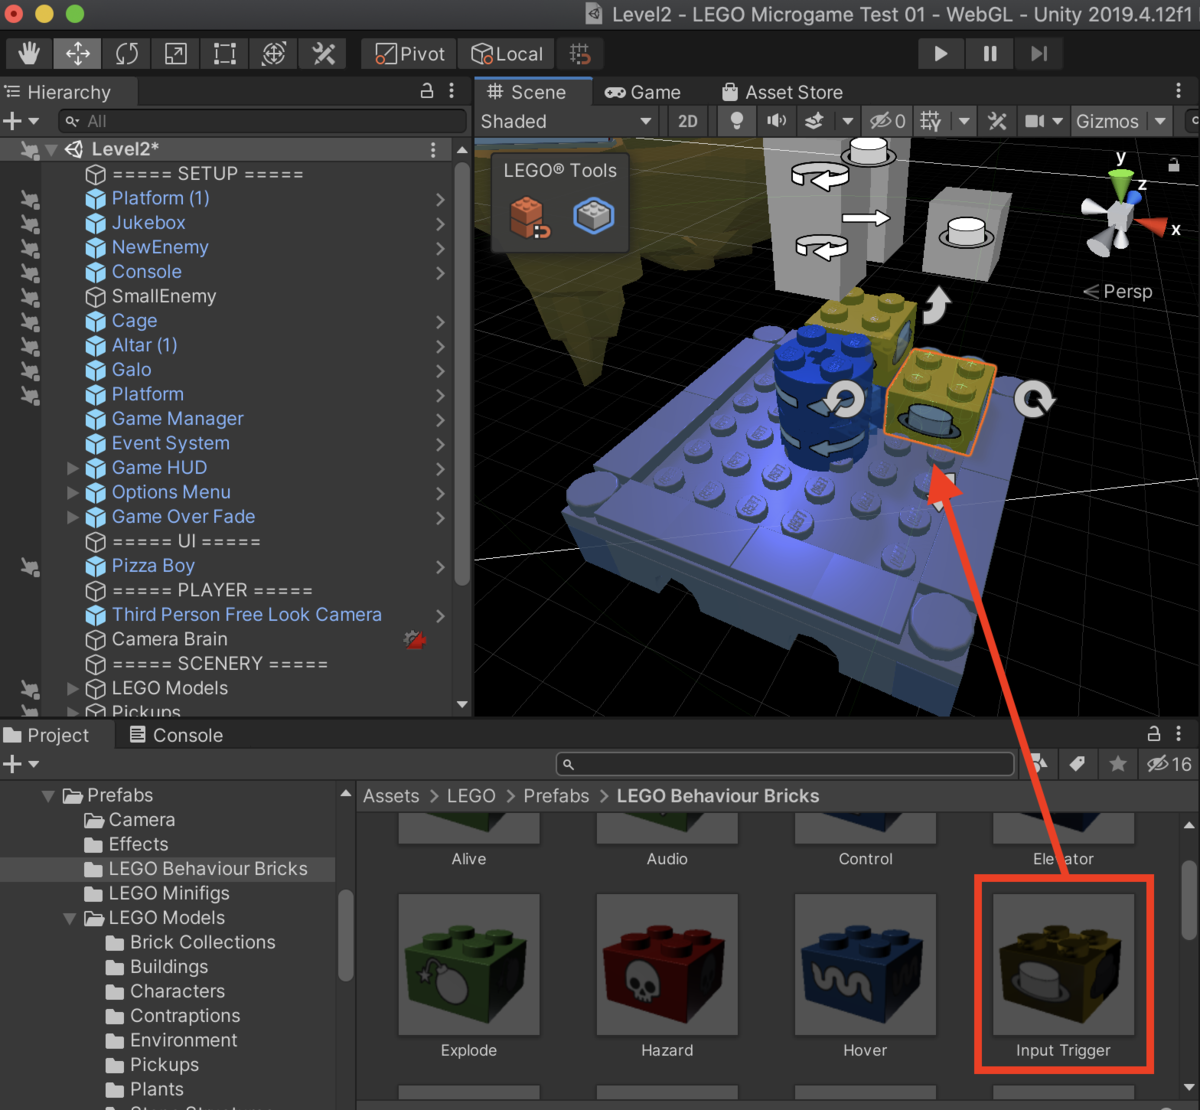
Task: Select NewEnemy in Hierarchy
Action: pyautogui.click(x=160, y=247)
